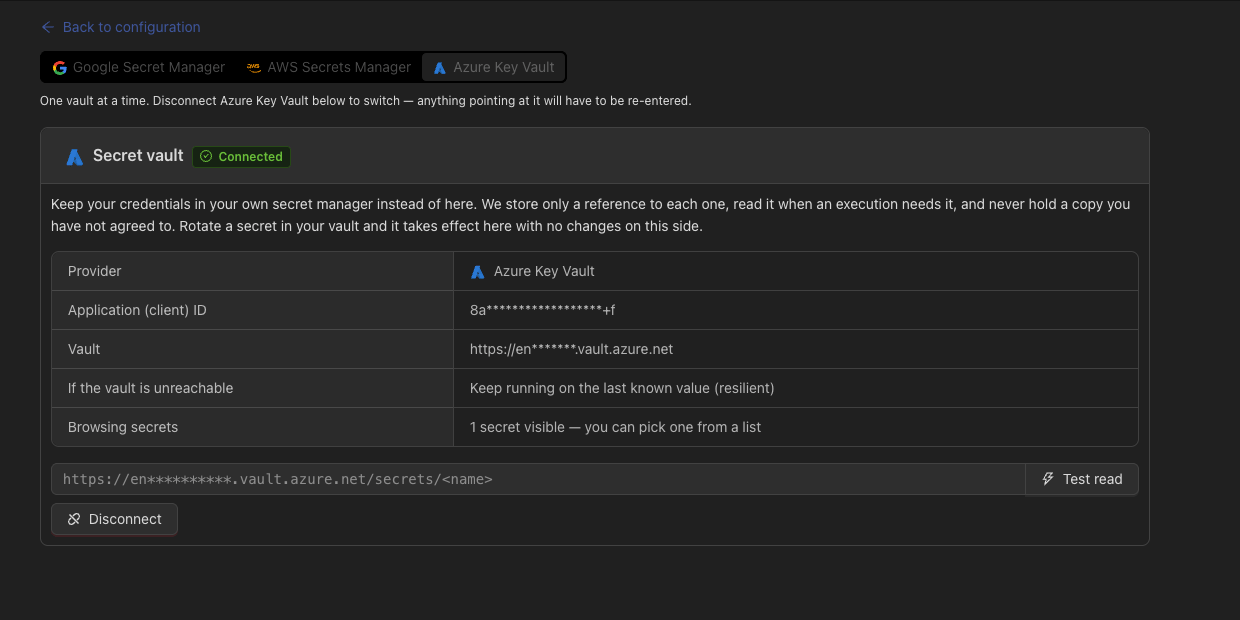1240x620 pixels.
Task: Select the 'Vault' row label
Action: coord(84,349)
